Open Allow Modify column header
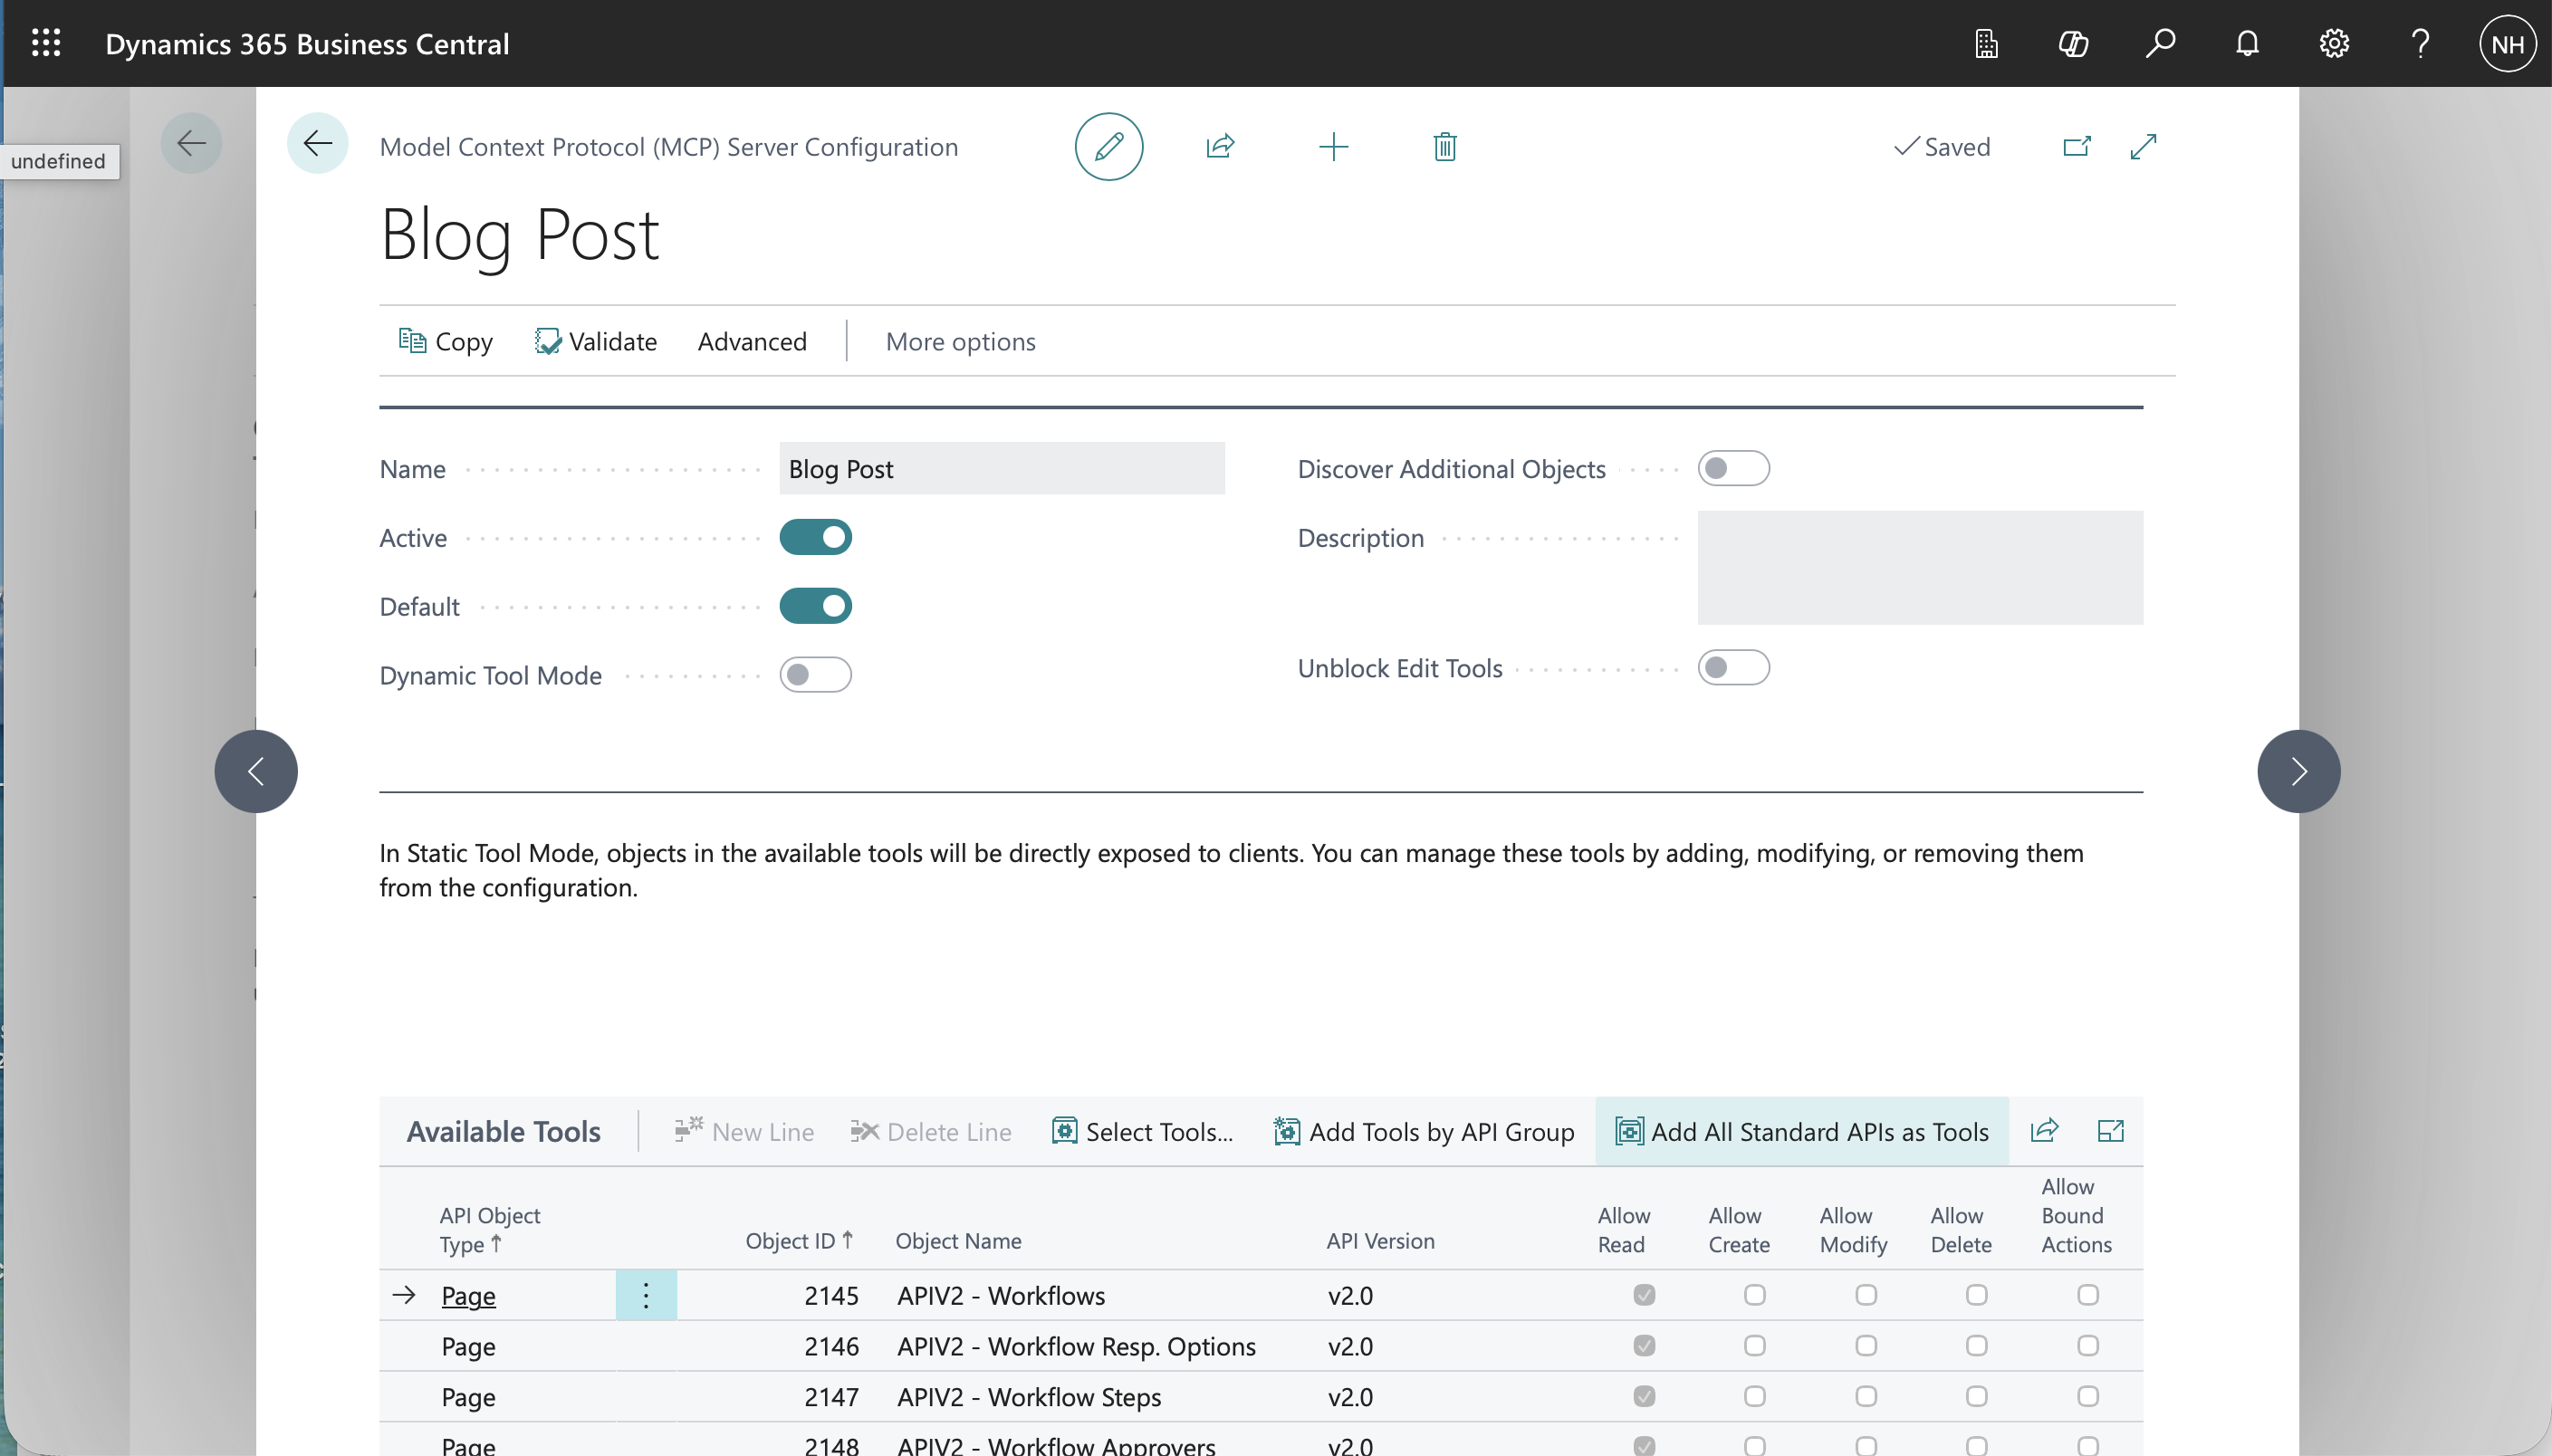 coord(1853,1230)
